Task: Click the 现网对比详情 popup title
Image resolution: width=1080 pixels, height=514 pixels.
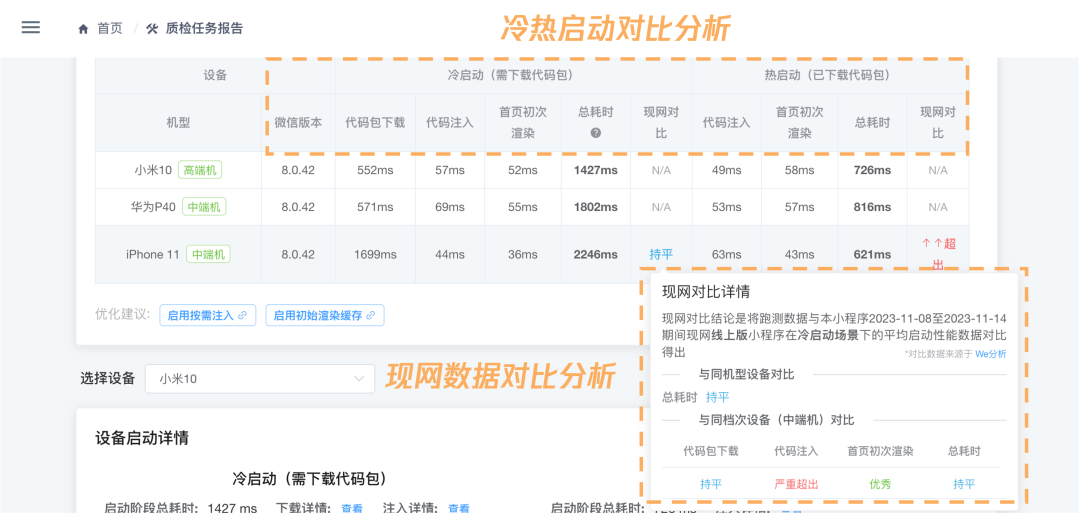Action: (x=705, y=292)
